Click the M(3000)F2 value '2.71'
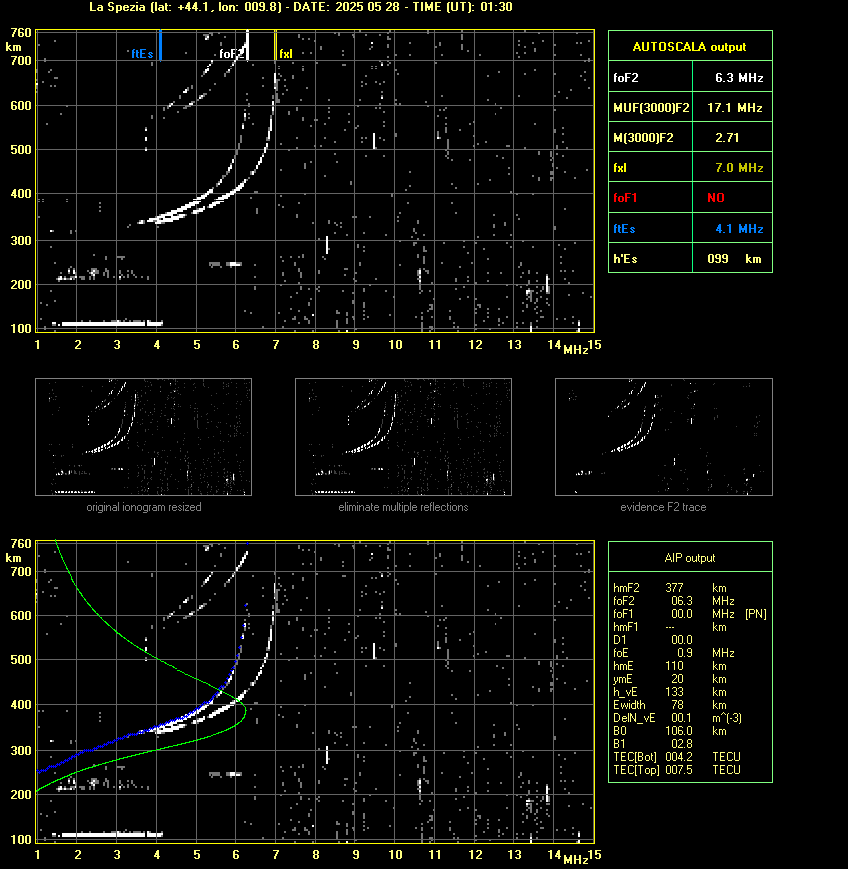Image resolution: width=848 pixels, height=869 pixels. point(727,137)
